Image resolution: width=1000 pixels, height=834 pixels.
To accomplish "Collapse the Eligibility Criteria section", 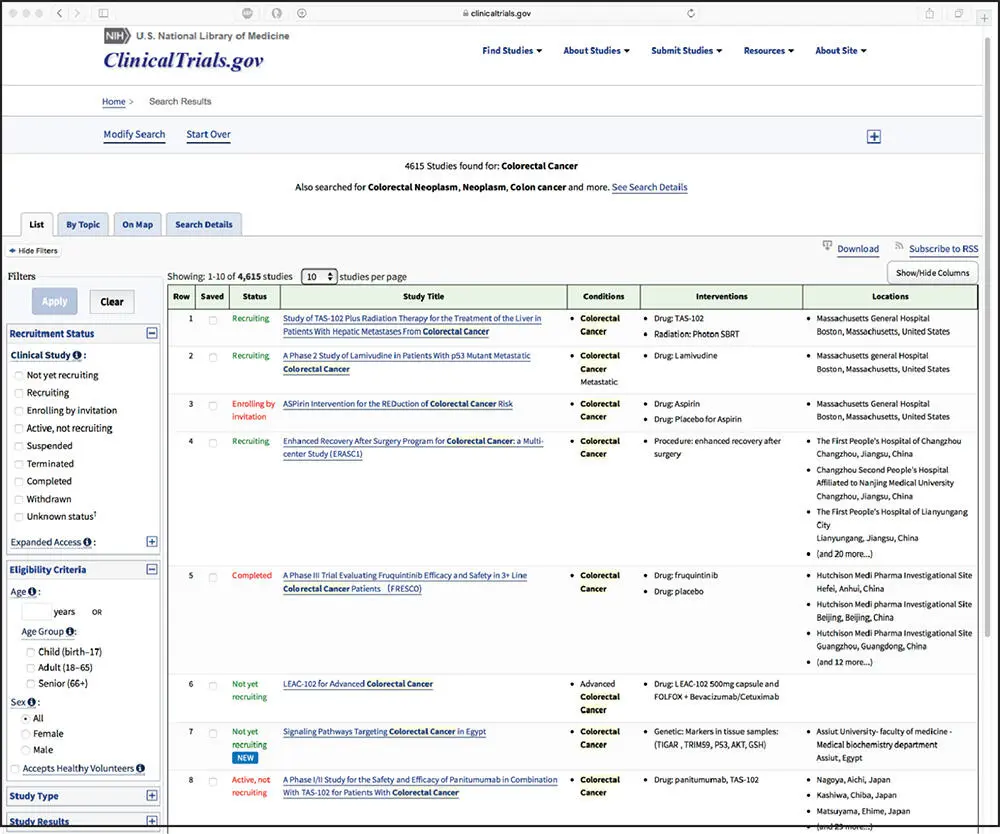I will (x=152, y=569).
